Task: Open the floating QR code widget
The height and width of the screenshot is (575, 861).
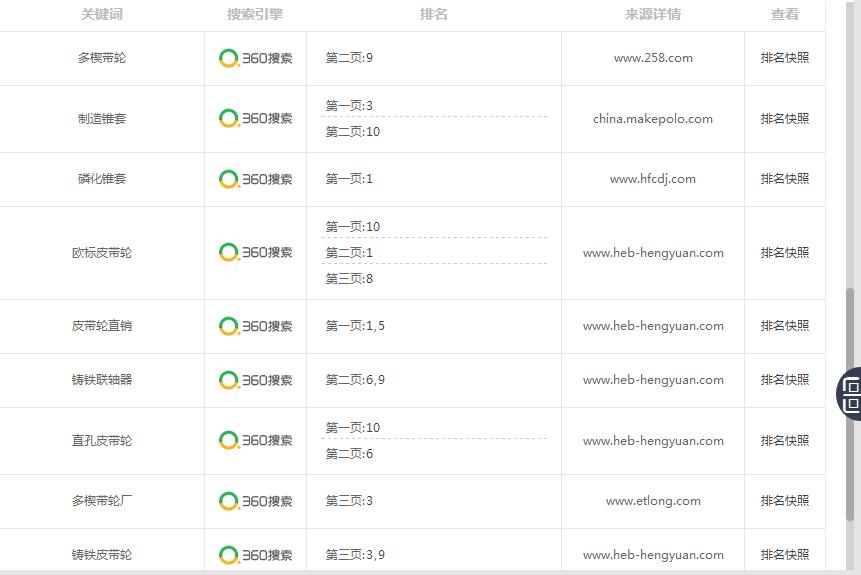Action: click(x=850, y=393)
